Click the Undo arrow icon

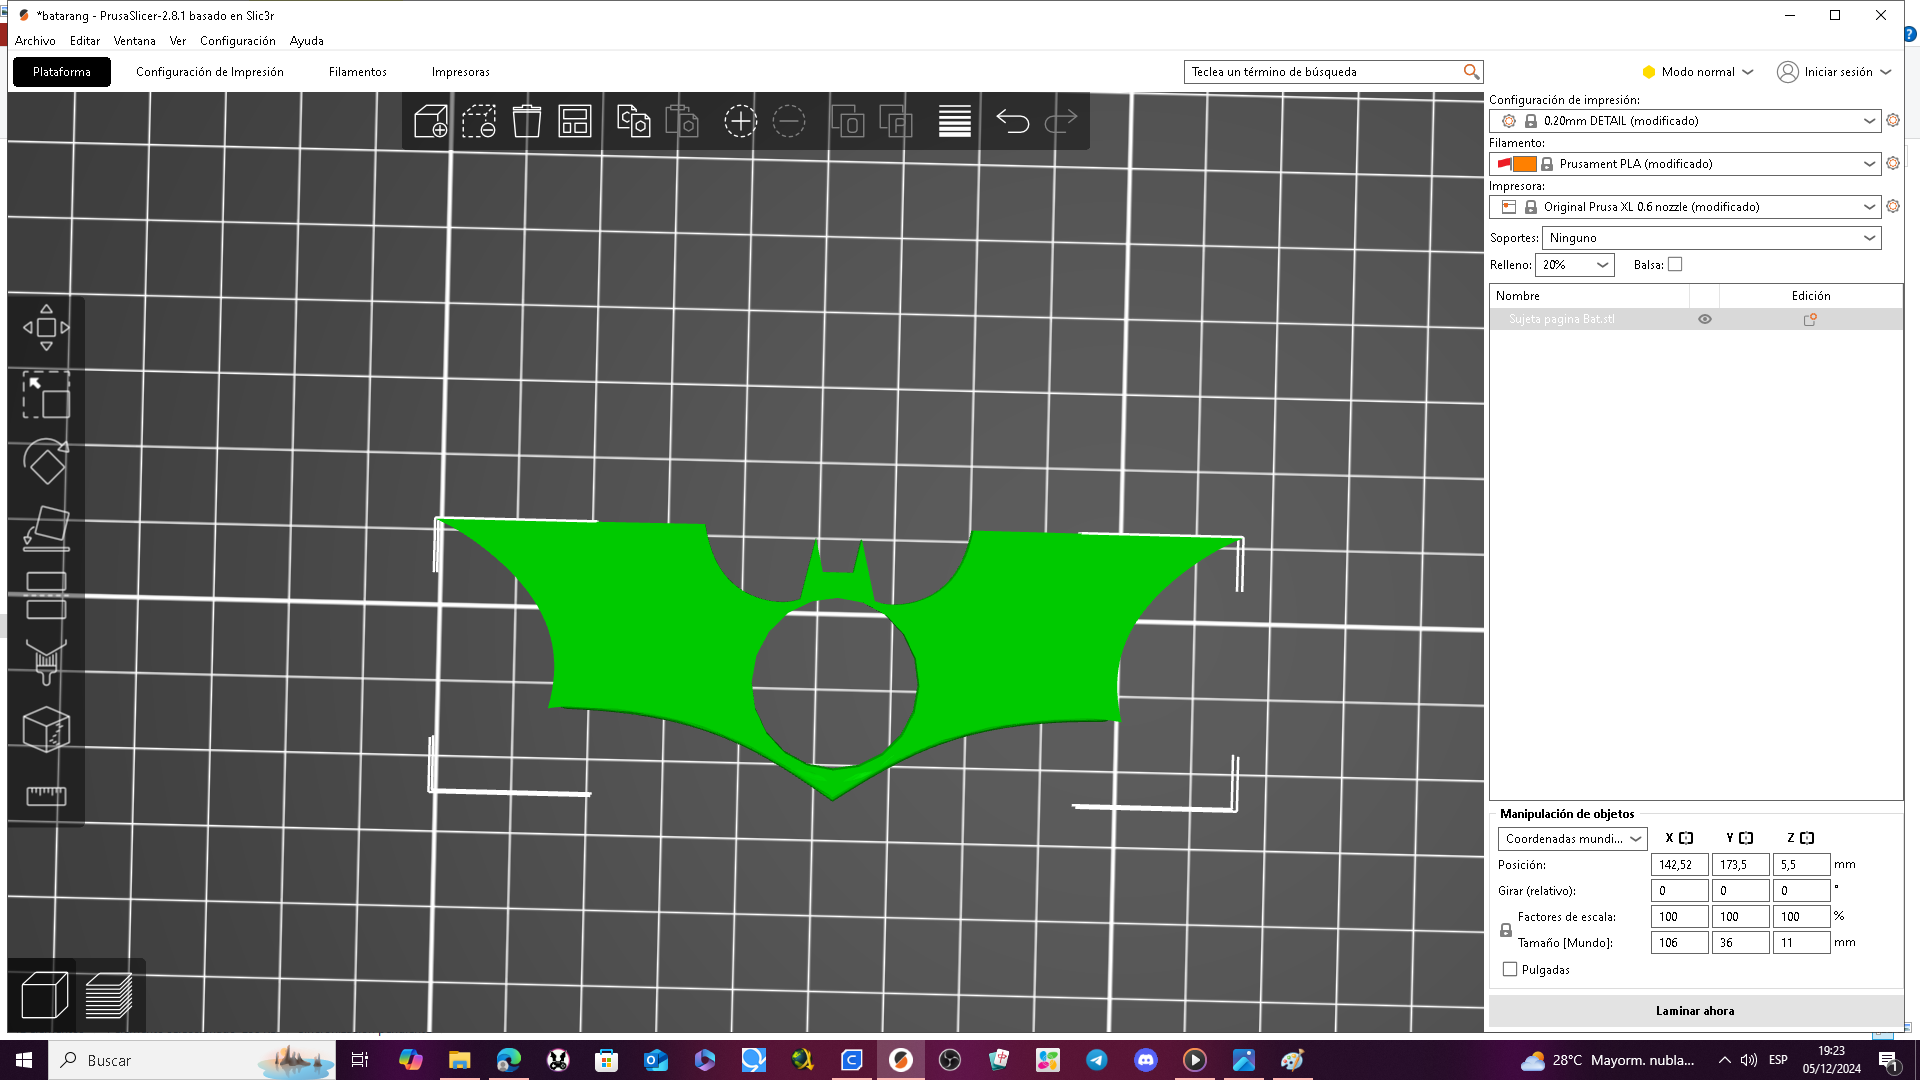coord(1013,122)
